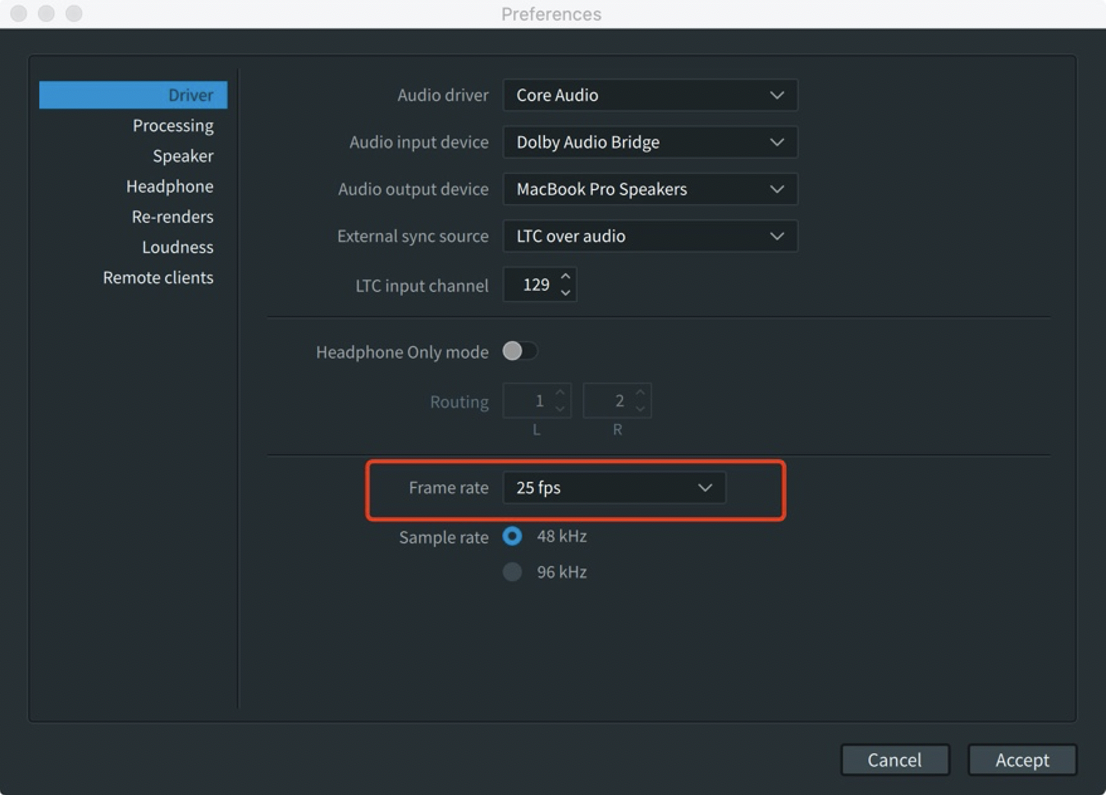Open the Re-renders preferences section
Image resolution: width=1106 pixels, height=795 pixels.
point(173,216)
